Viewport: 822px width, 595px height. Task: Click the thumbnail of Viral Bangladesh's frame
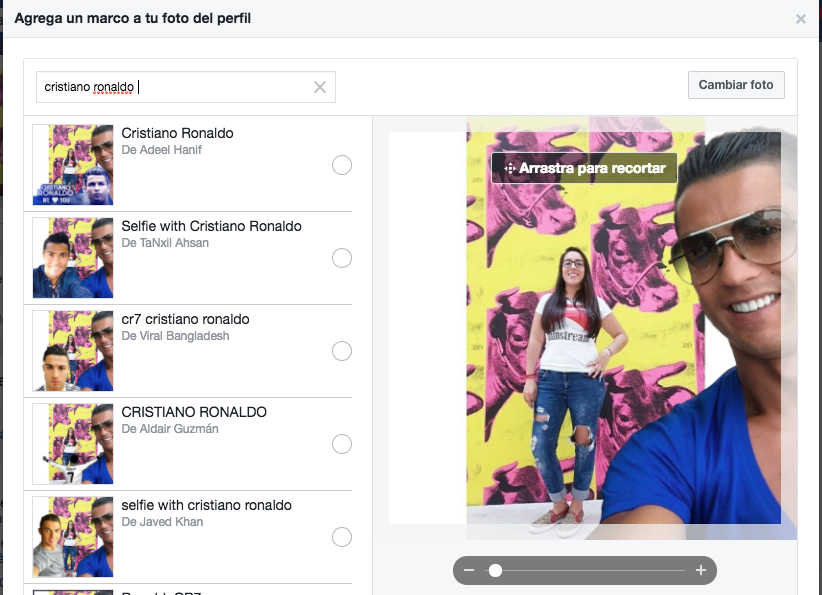coord(73,351)
